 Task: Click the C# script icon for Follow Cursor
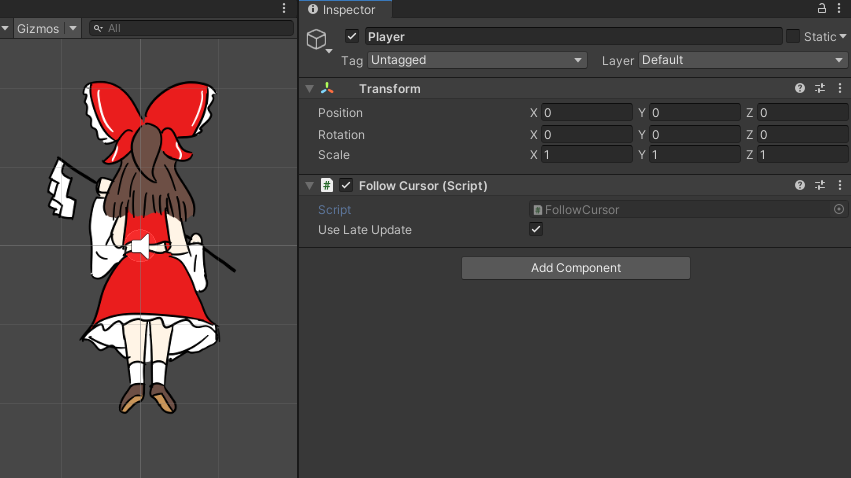tap(327, 186)
